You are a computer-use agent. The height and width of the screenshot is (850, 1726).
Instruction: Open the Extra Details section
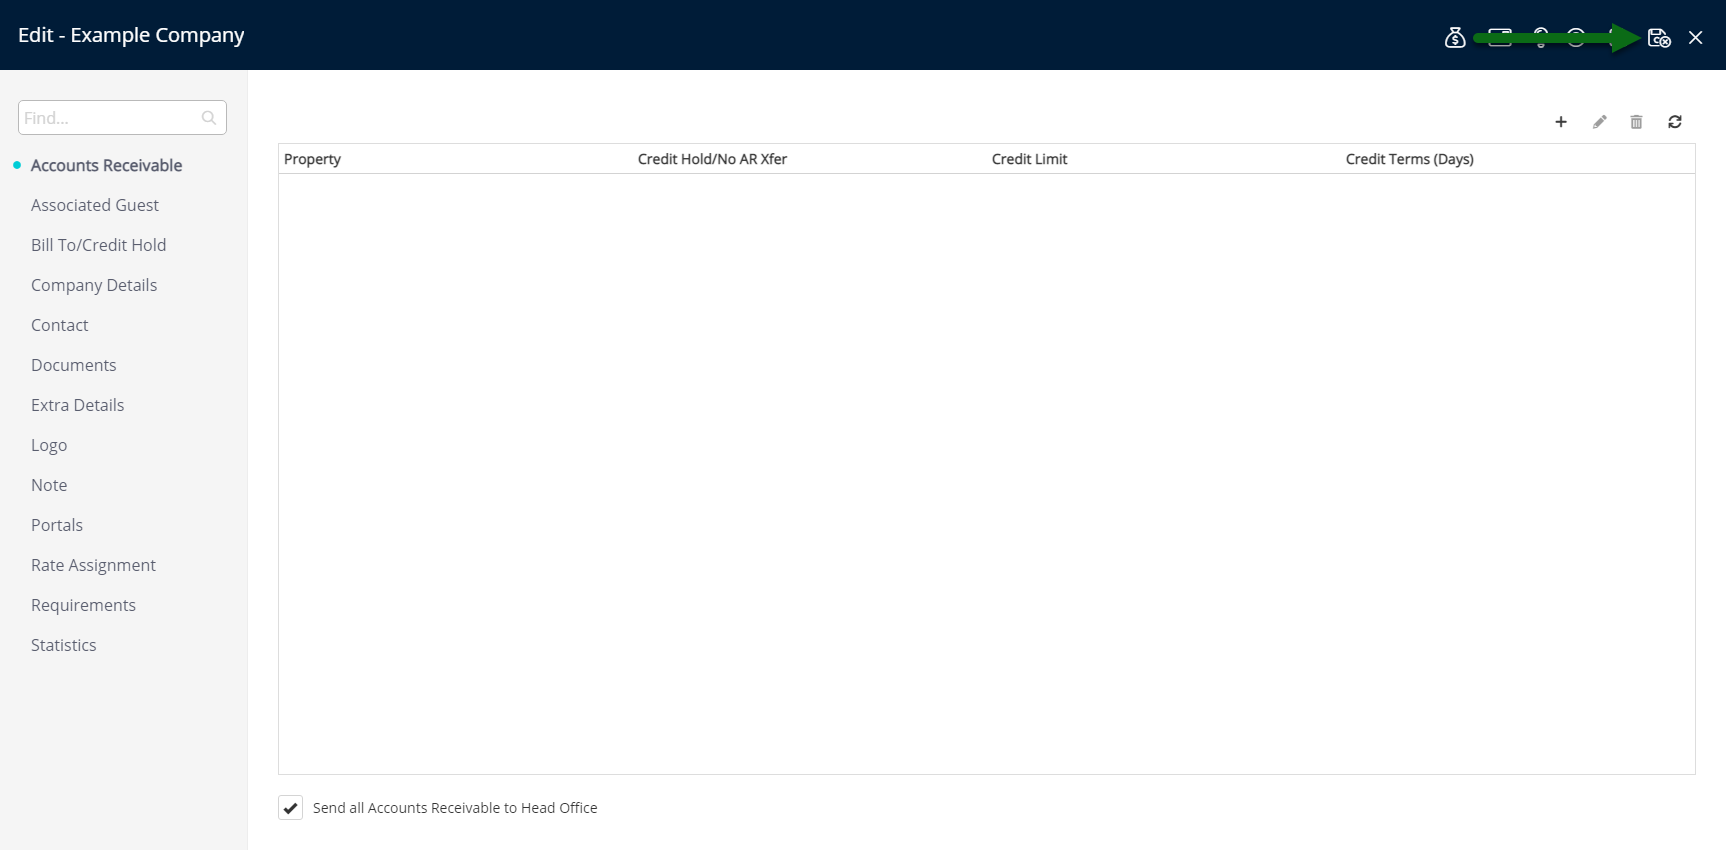(x=77, y=405)
